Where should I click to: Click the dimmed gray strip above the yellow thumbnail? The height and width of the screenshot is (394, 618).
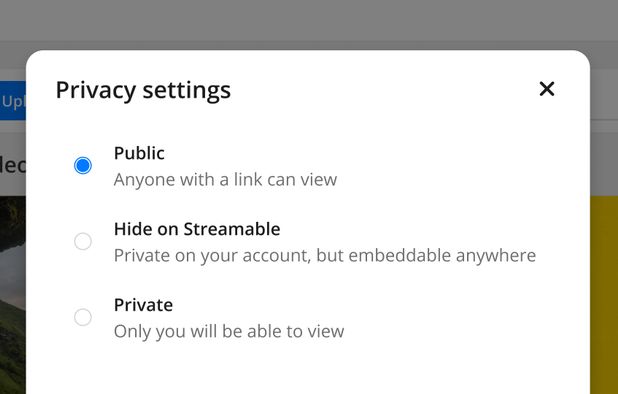click(604, 164)
